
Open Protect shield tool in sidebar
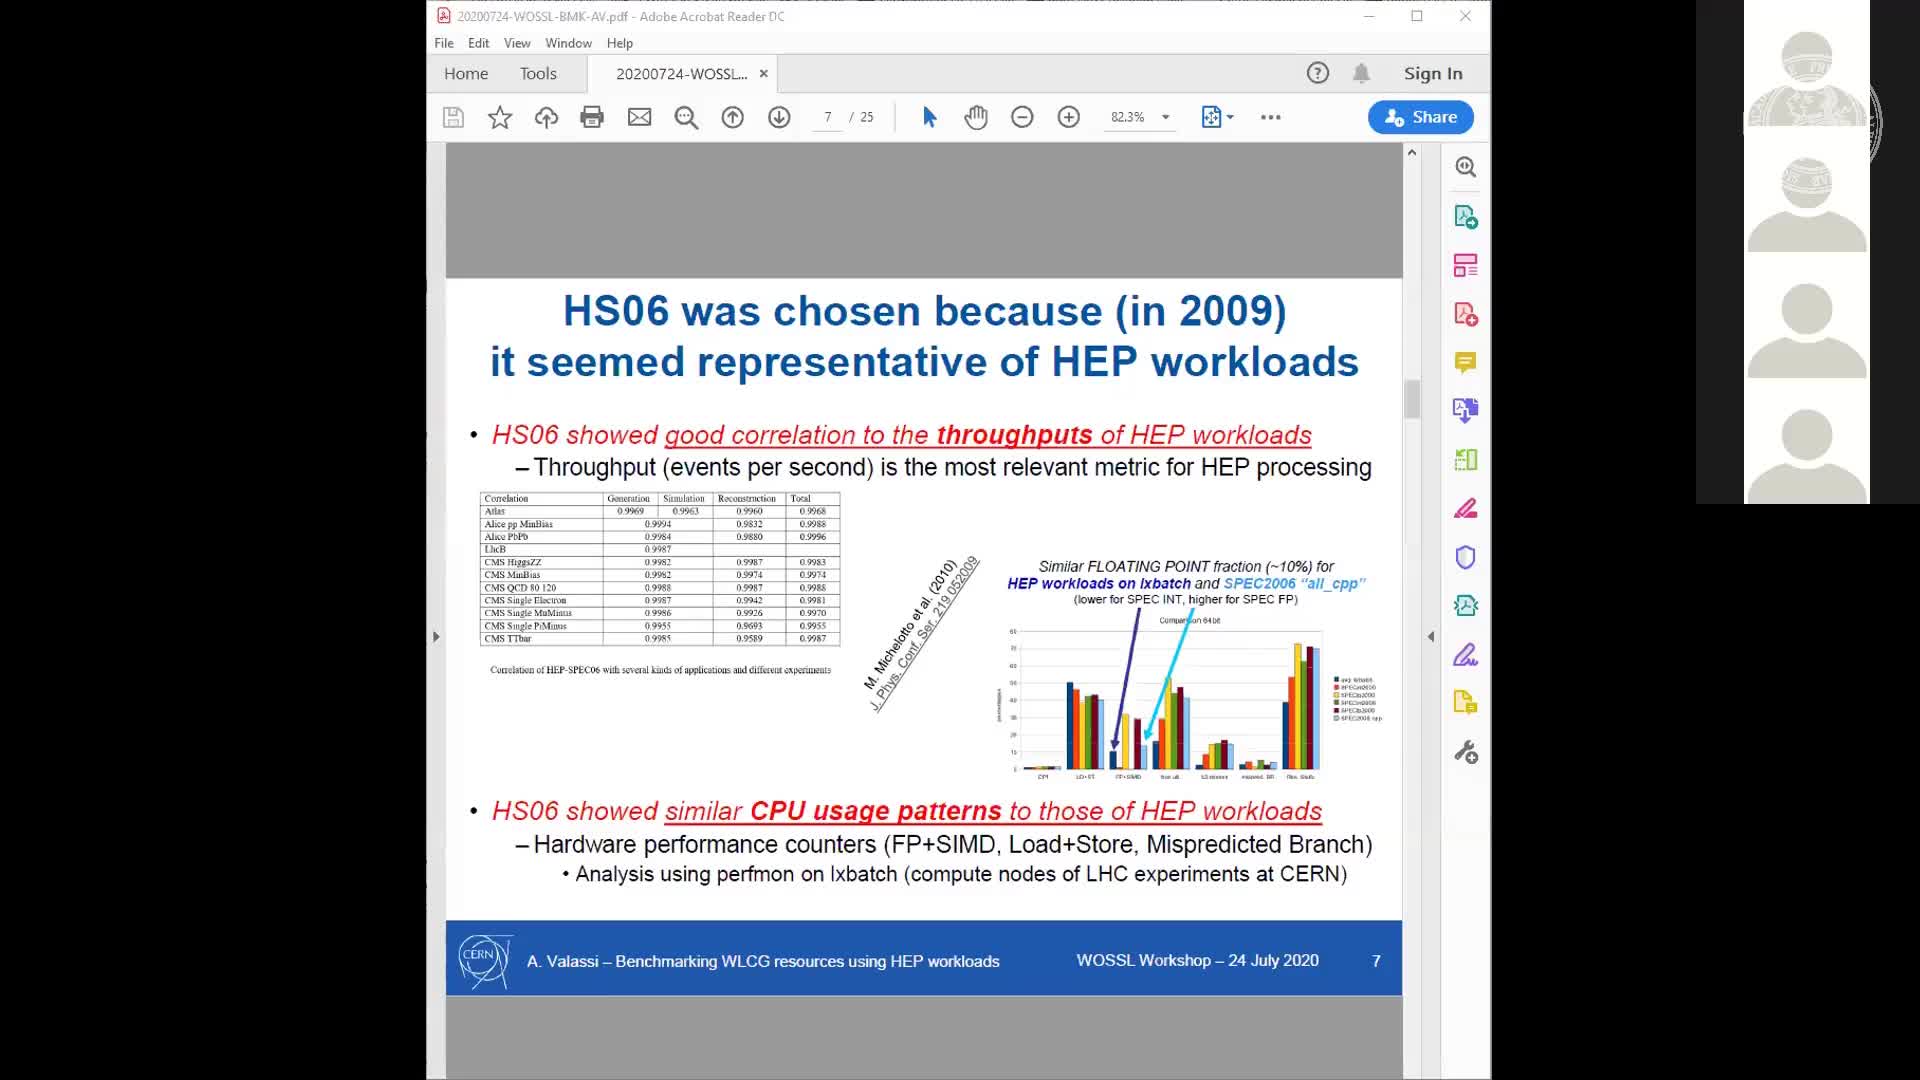(1465, 557)
